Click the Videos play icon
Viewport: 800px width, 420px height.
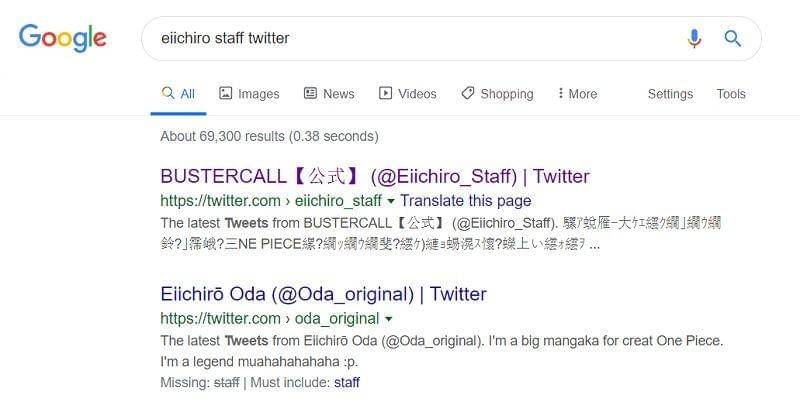pyautogui.click(x=385, y=93)
